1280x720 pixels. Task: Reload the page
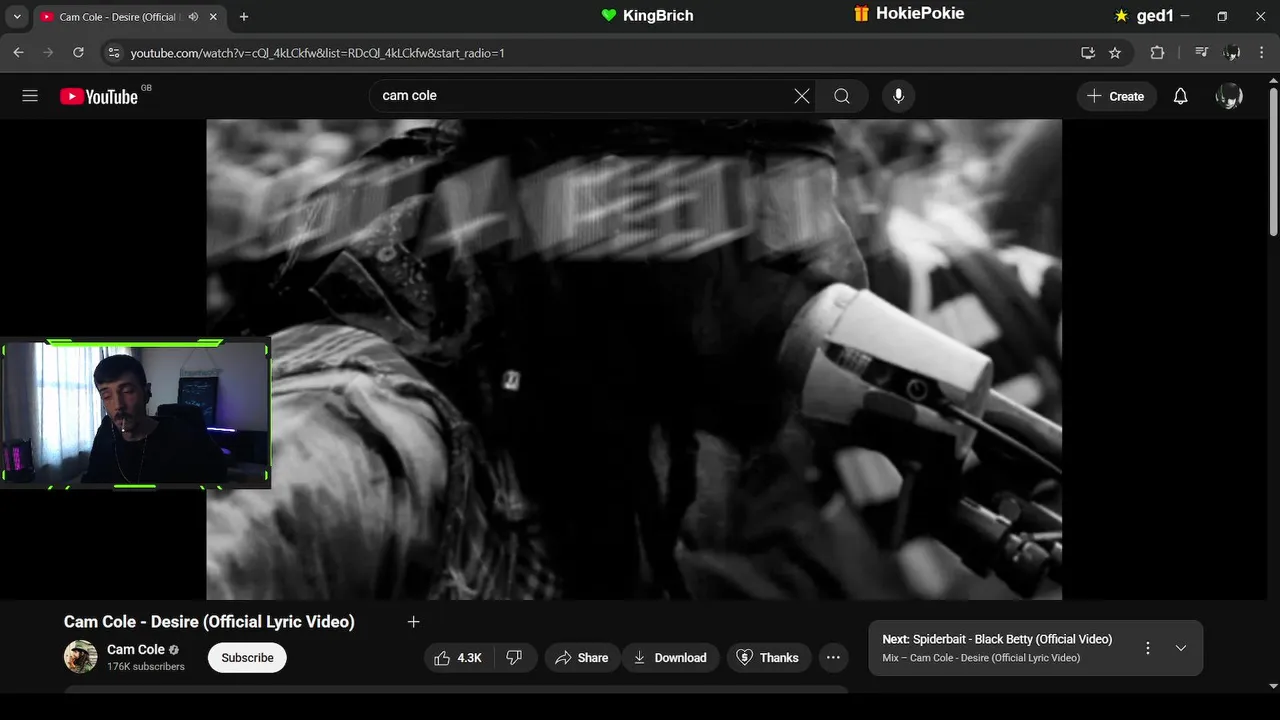click(78, 53)
